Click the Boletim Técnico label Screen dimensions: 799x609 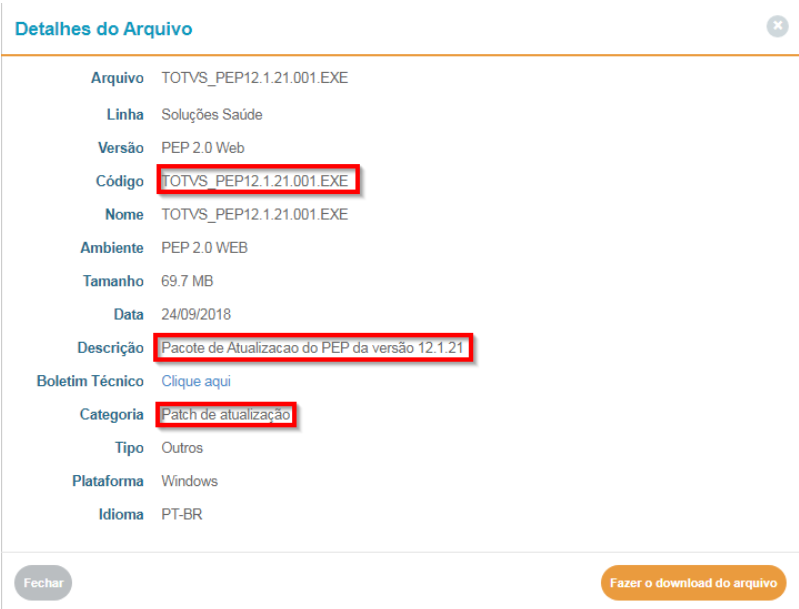[x=90, y=381]
